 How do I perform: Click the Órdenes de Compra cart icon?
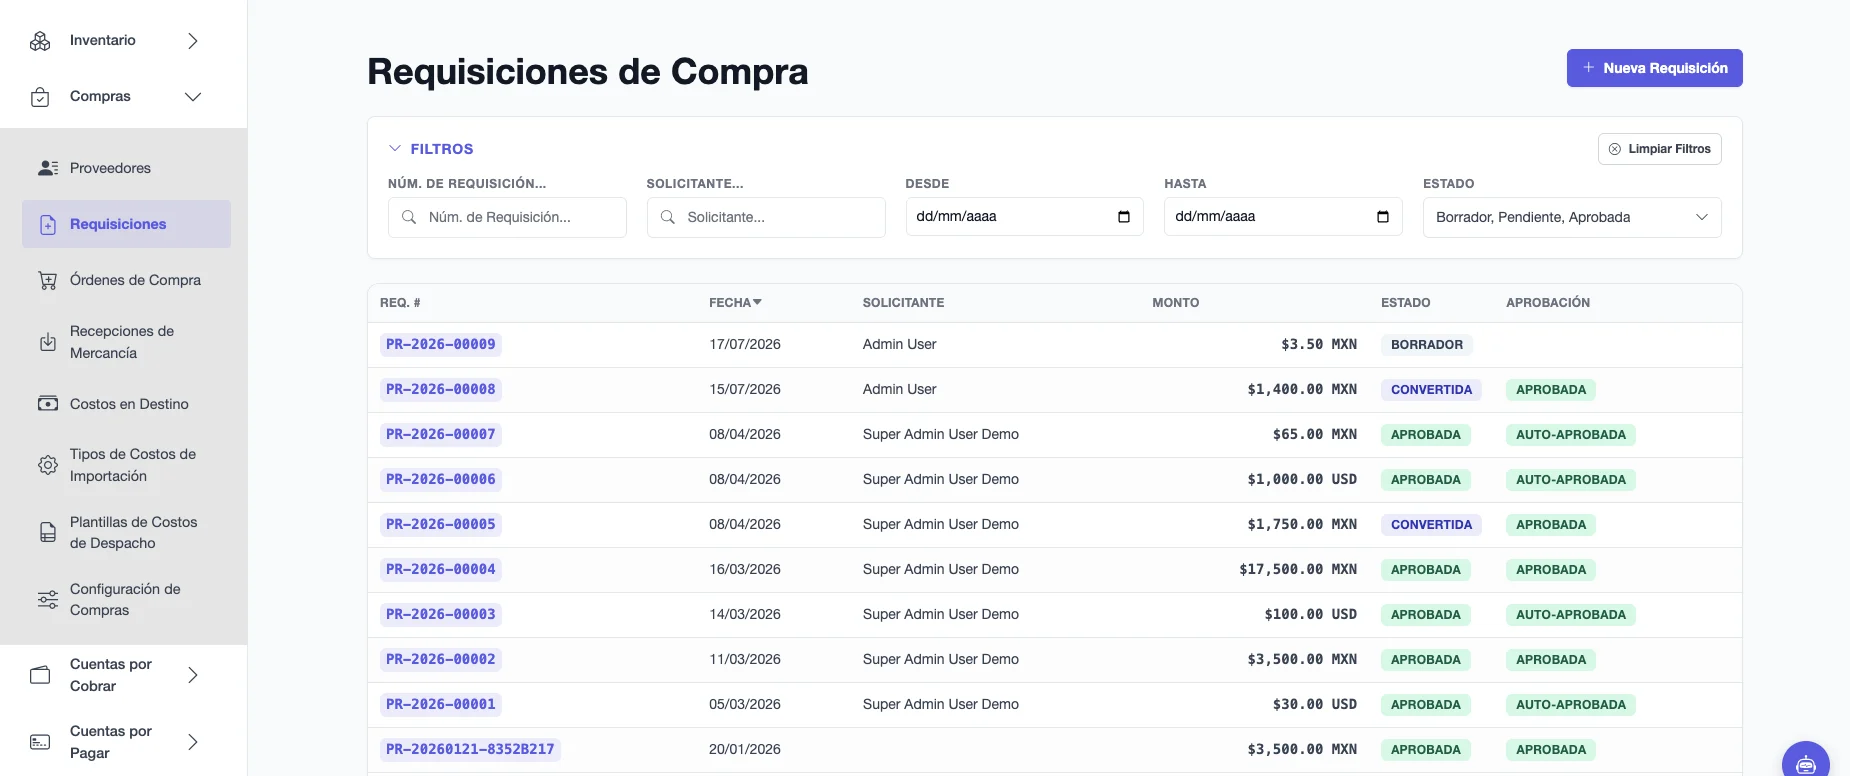pyautogui.click(x=48, y=280)
